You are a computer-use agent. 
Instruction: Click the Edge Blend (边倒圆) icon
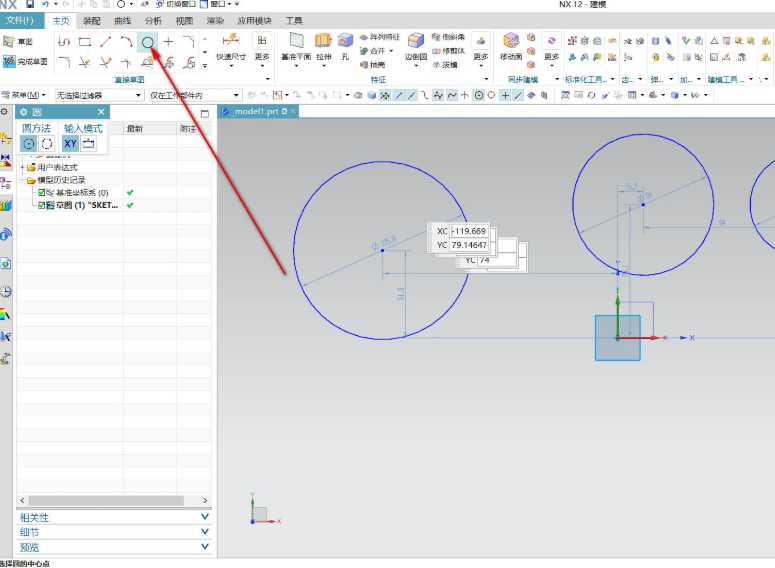[x=416, y=41]
